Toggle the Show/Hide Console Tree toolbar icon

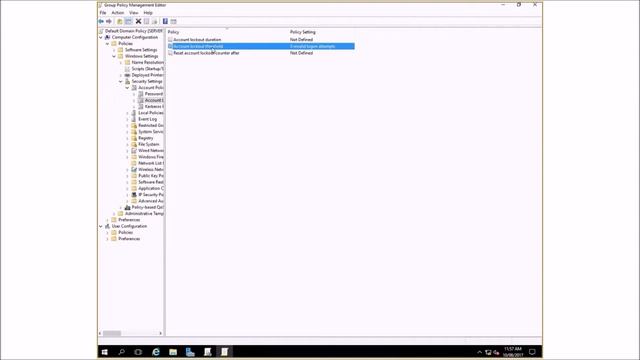[128, 21]
